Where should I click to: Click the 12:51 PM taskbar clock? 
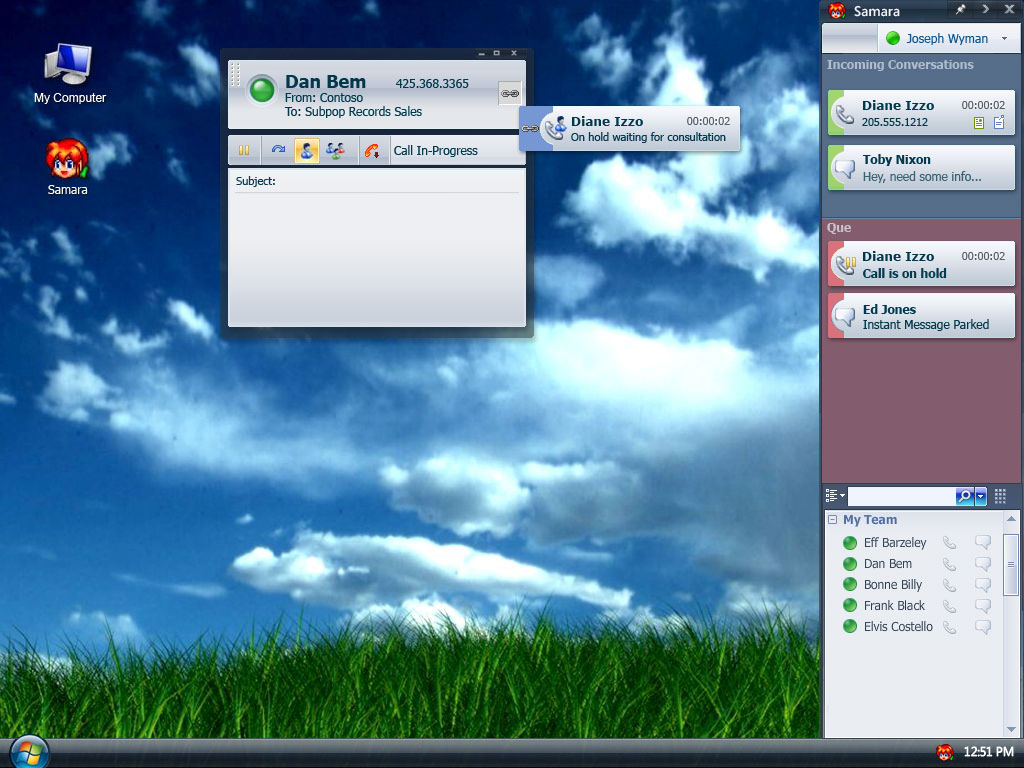(988, 752)
